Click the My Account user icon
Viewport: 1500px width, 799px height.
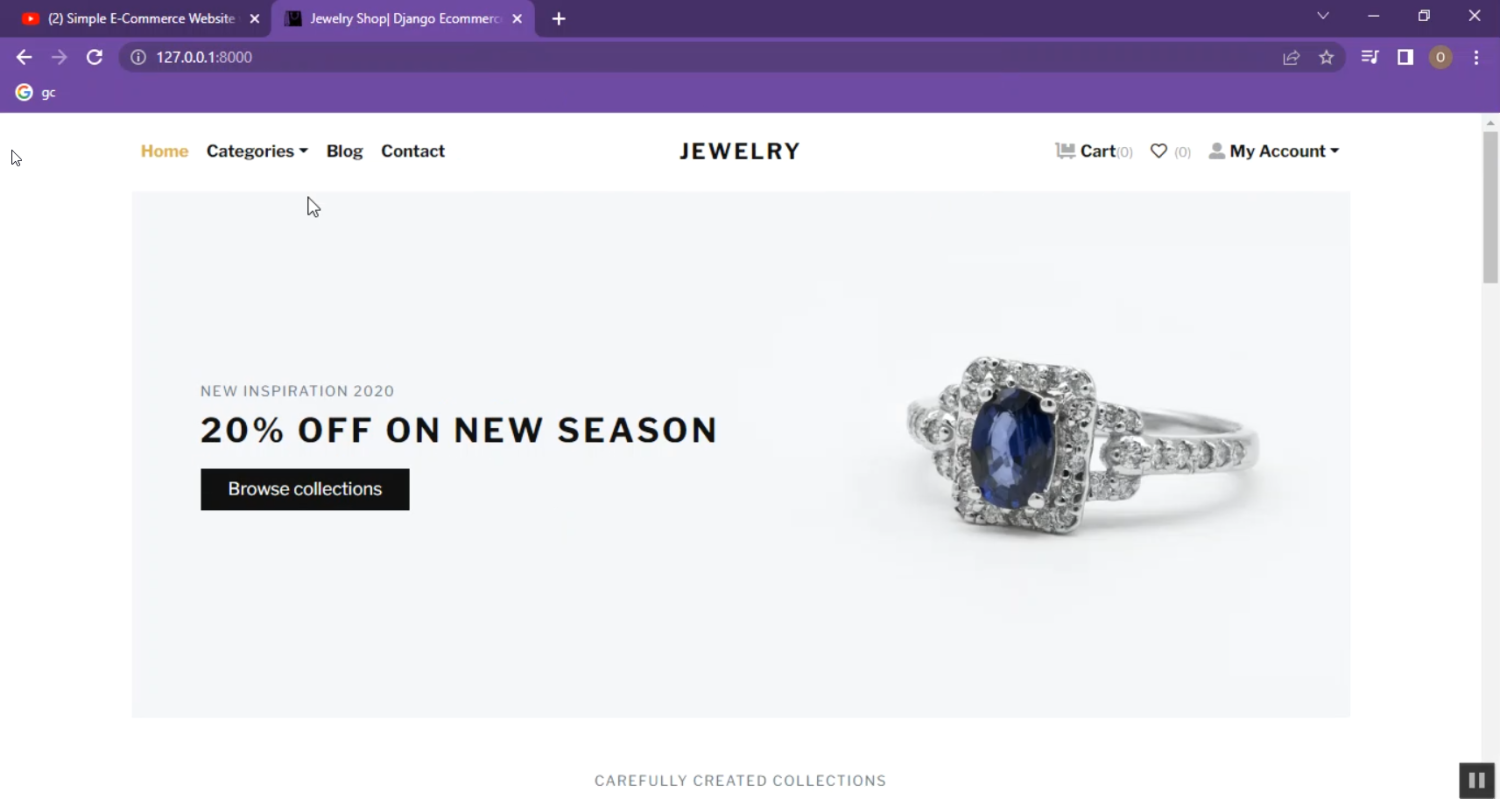tap(1217, 151)
